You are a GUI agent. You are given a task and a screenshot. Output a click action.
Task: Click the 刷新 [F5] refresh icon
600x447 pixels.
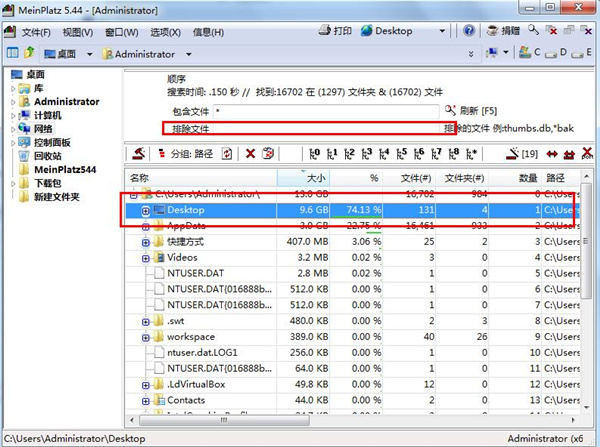[x=451, y=110]
